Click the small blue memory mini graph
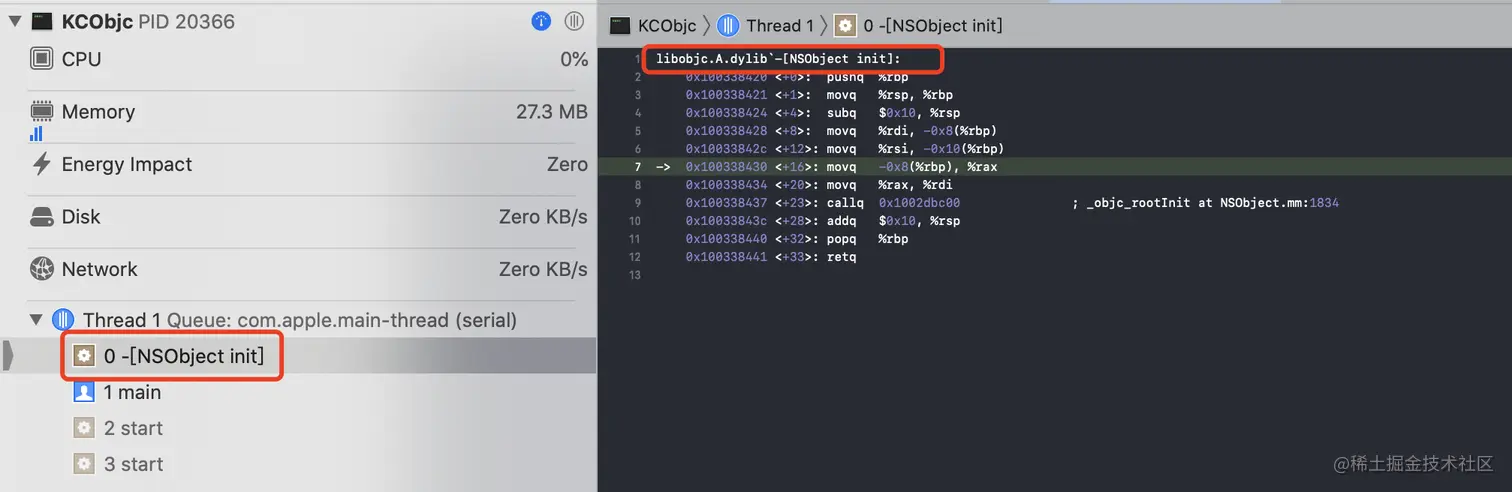Image resolution: width=1512 pixels, height=492 pixels. [36, 133]
